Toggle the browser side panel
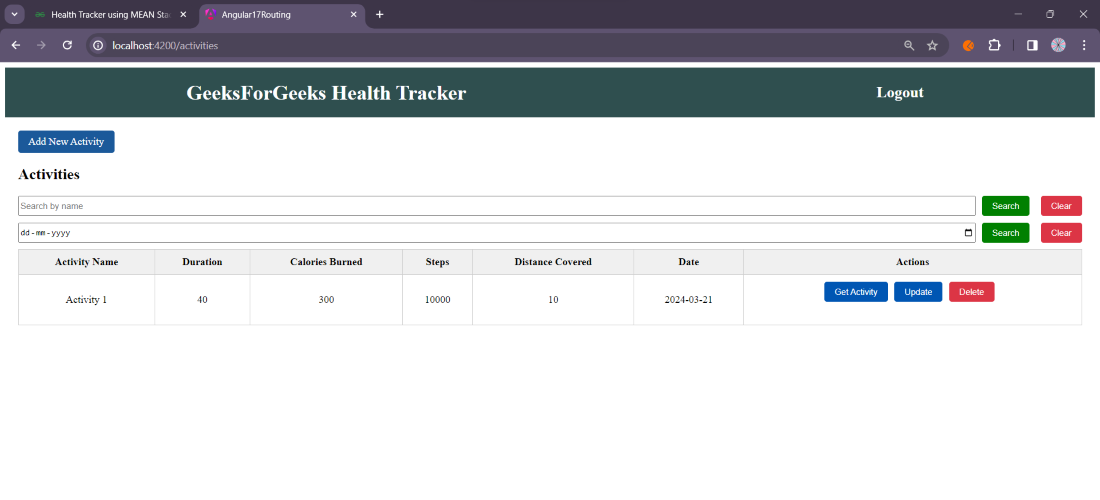1100x500 pixels. (x=1032, y=45)
